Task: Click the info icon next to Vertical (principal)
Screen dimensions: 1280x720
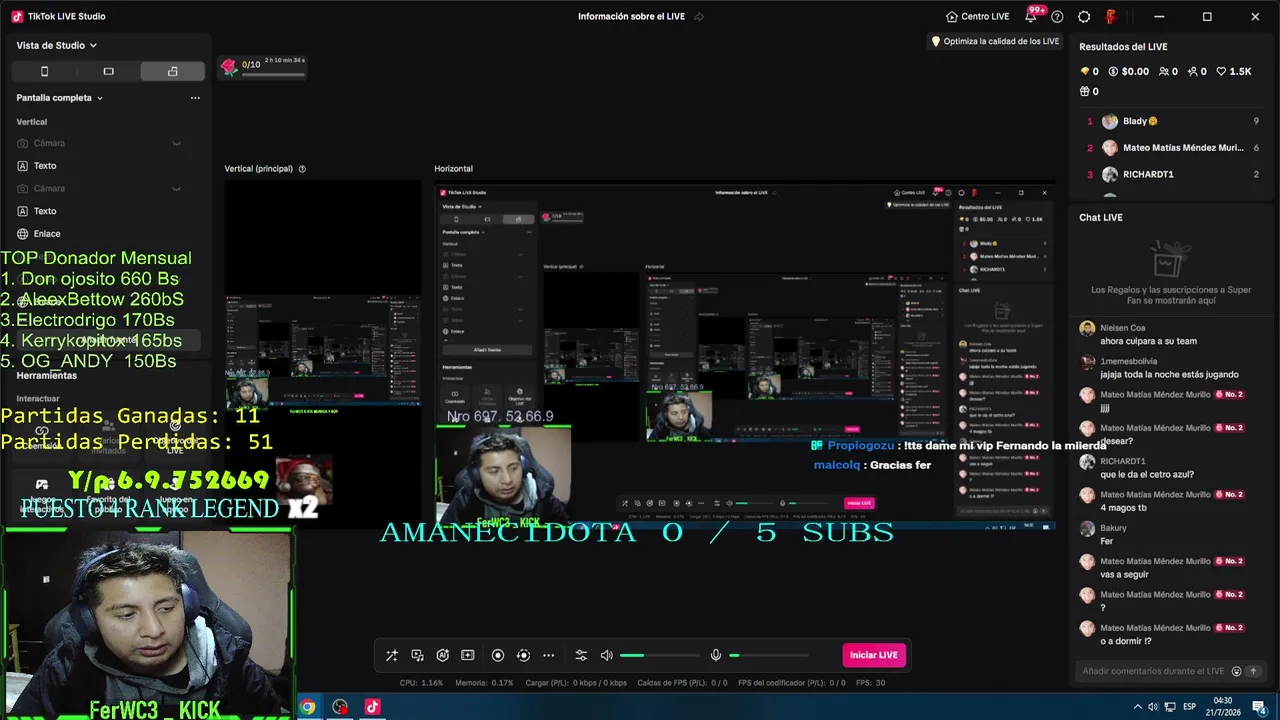Action: click(x=302, y=169)
